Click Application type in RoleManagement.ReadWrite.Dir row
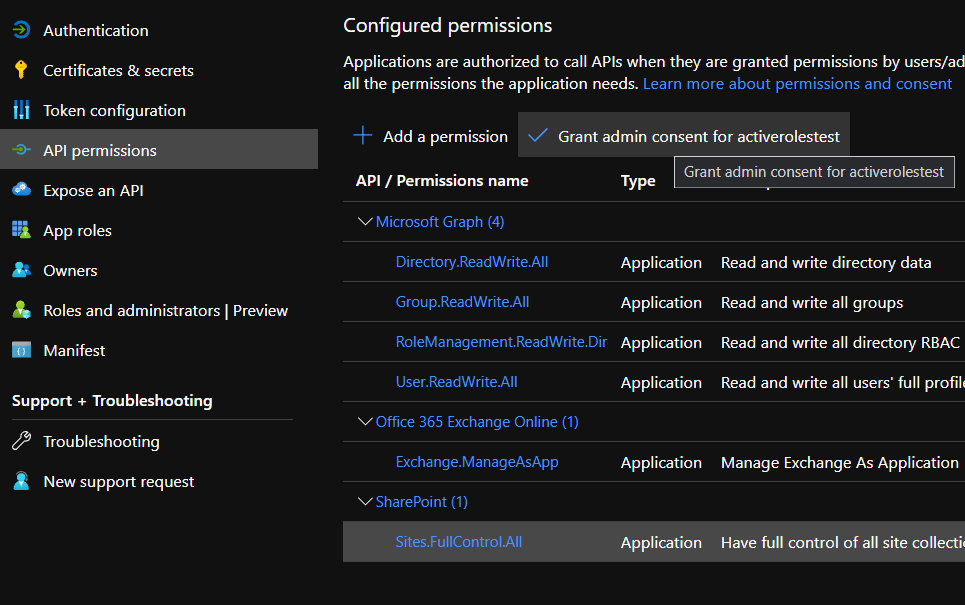This screenshot has width=965, height=605. tap(661, 343)
